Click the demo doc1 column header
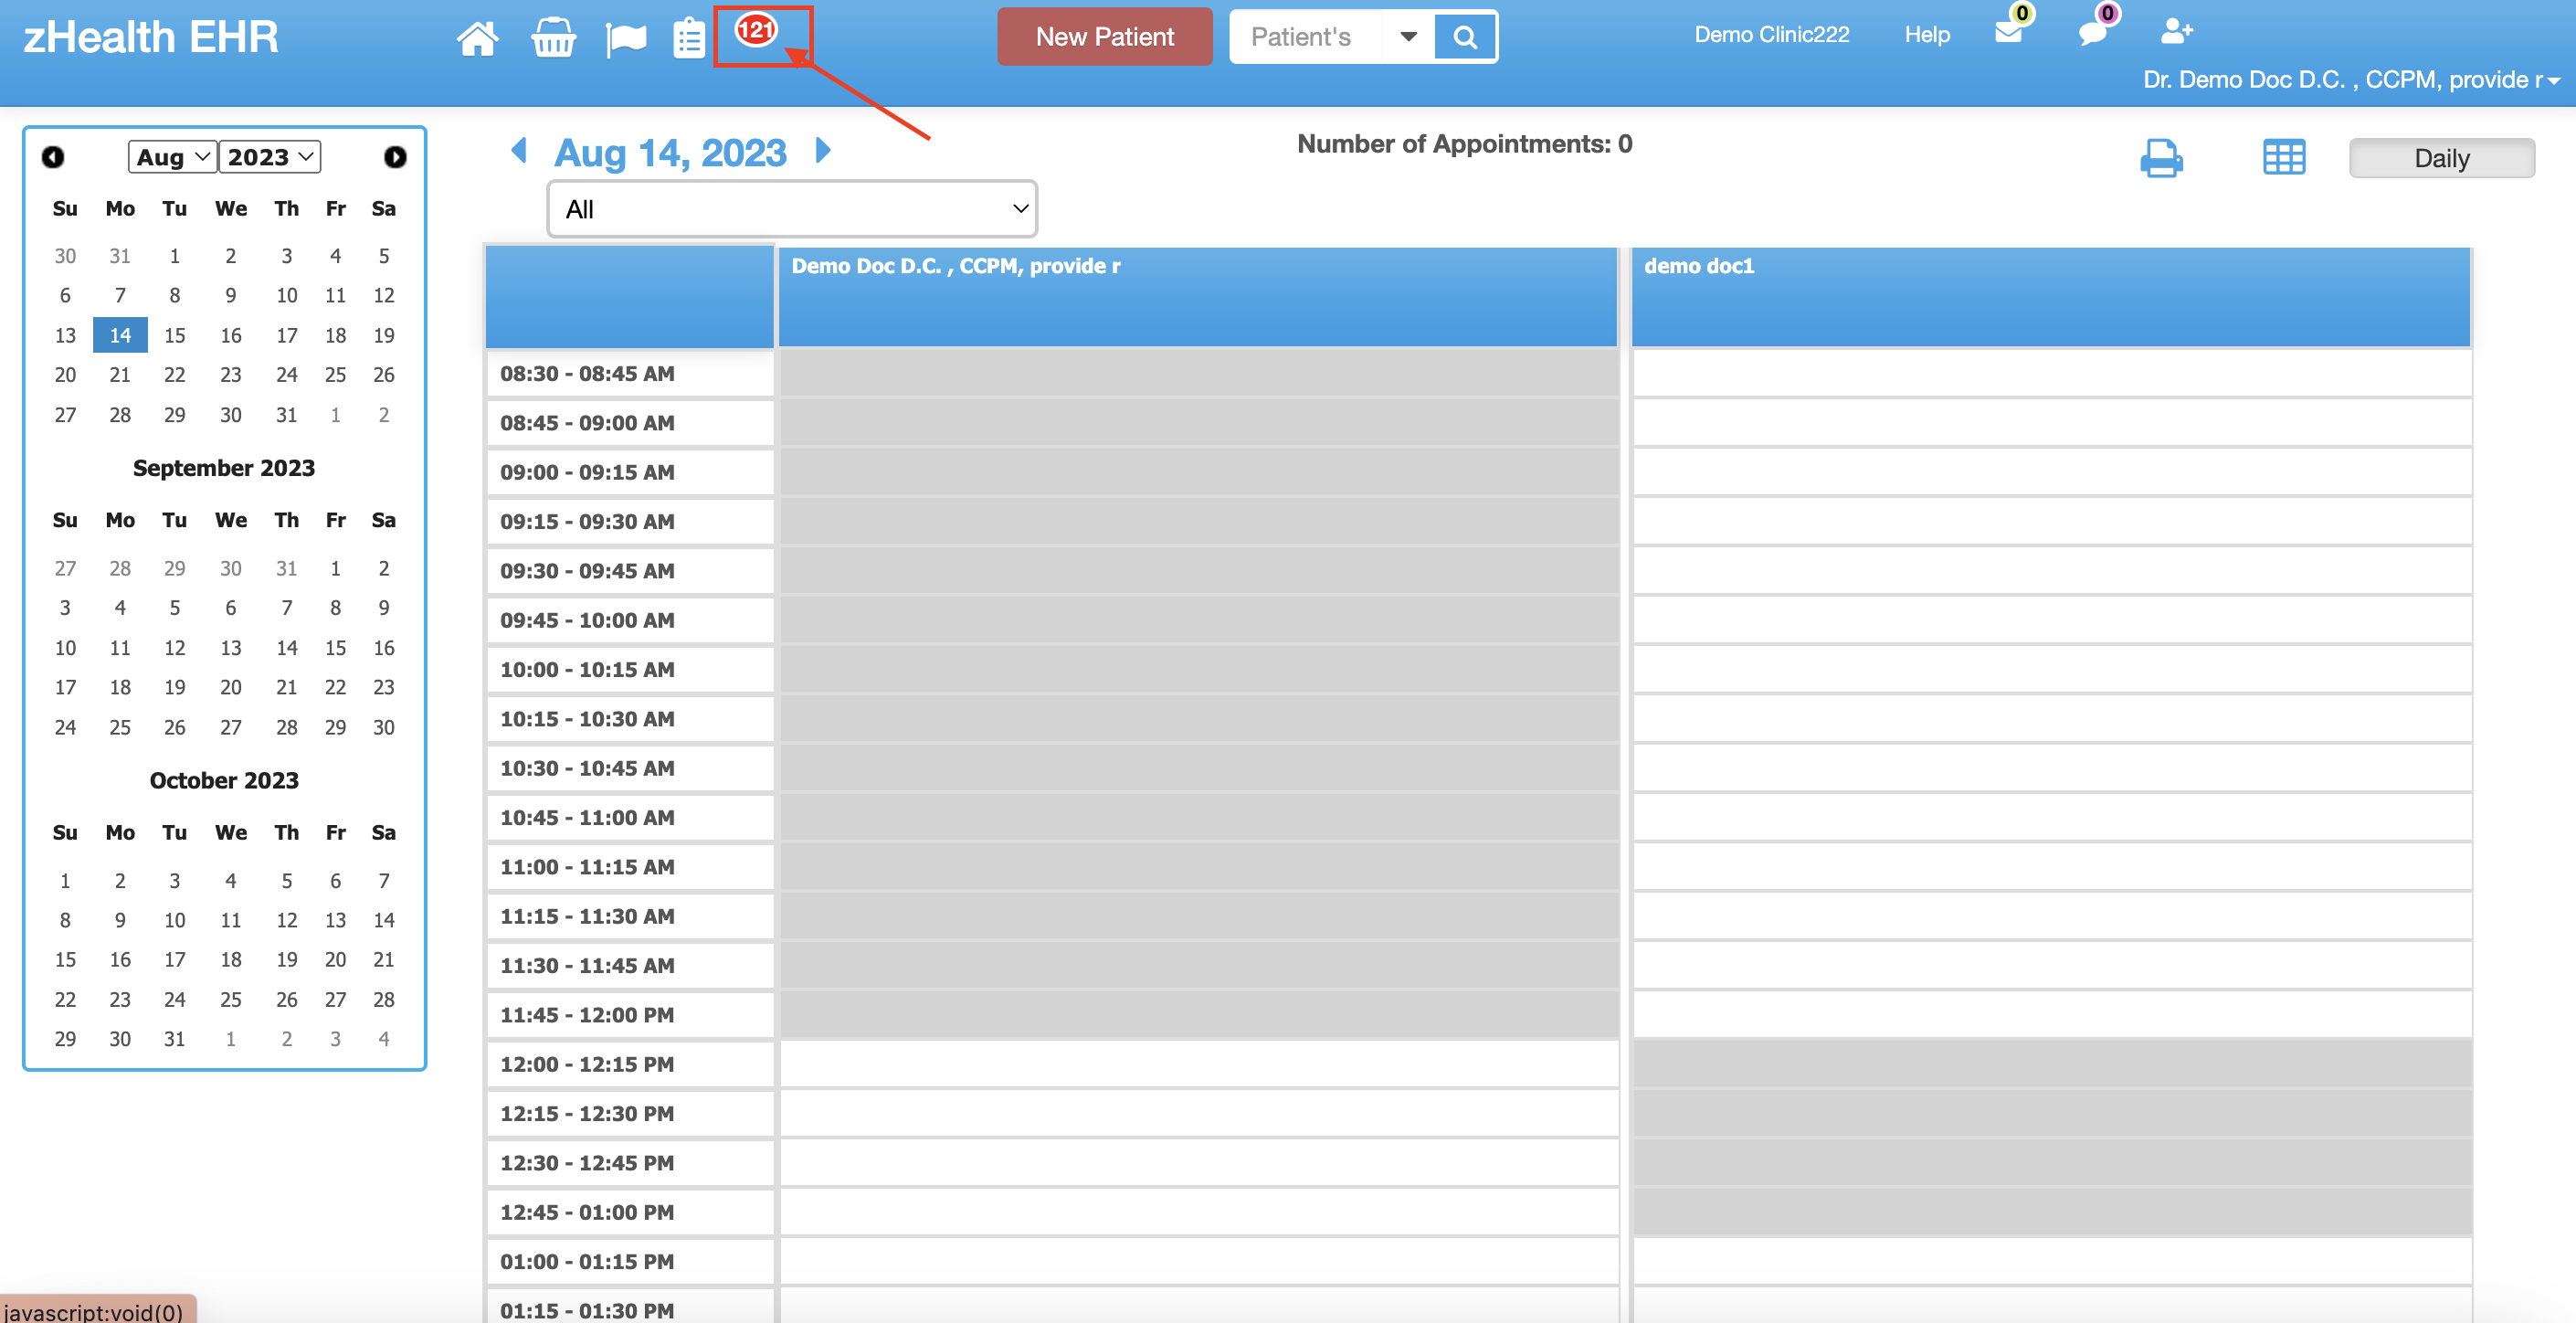 [2051, 297]
